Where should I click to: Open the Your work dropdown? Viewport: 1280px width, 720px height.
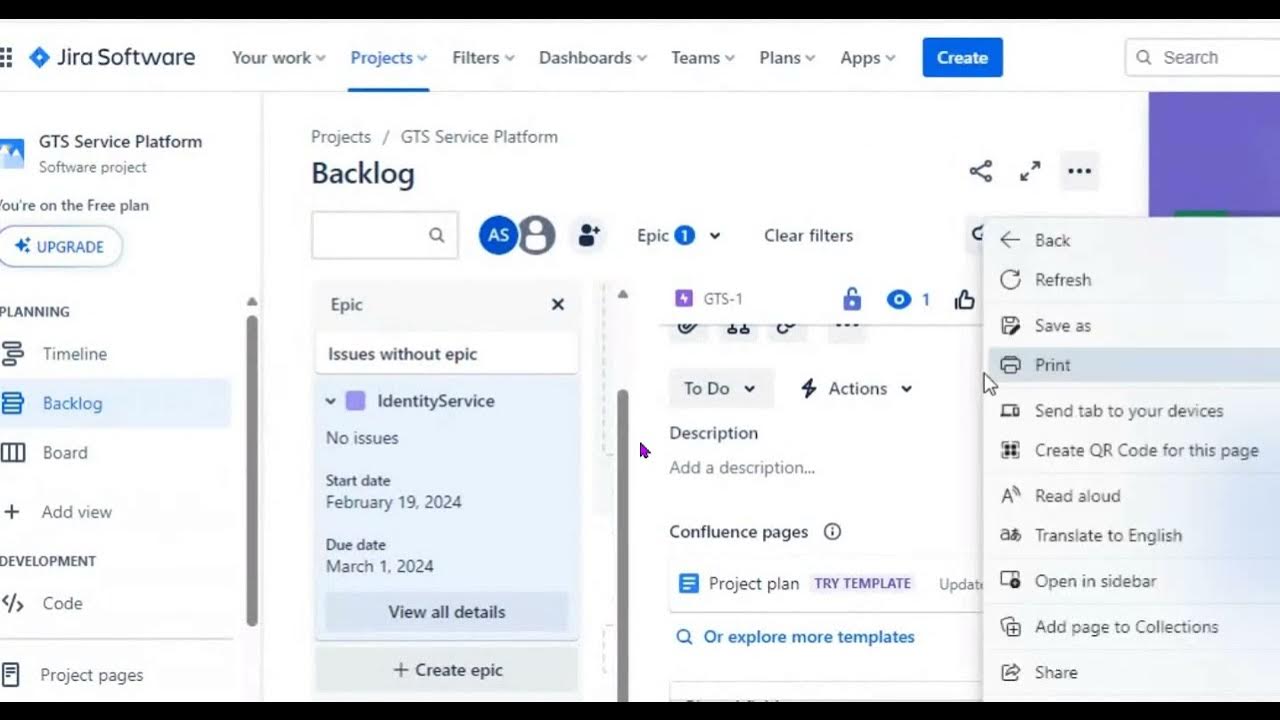click(x=279, y=57)
